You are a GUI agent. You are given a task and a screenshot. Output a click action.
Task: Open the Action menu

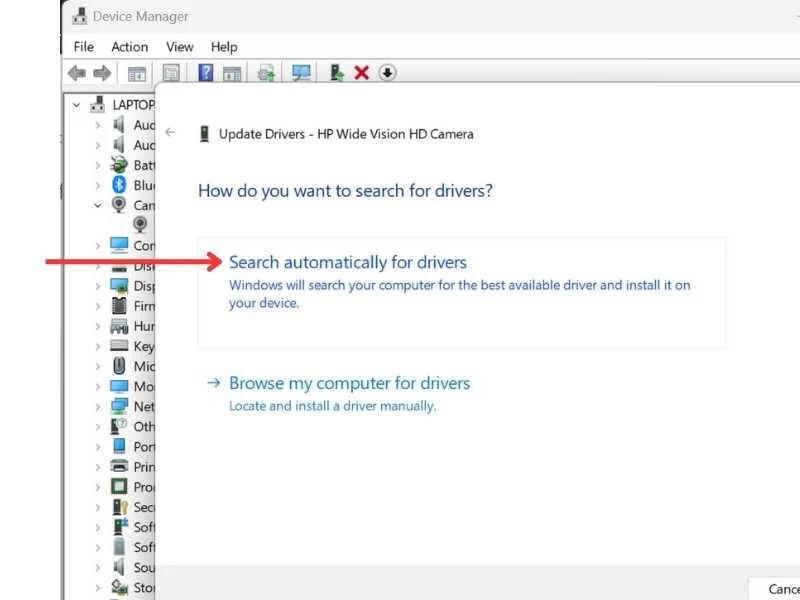[130, 47]
